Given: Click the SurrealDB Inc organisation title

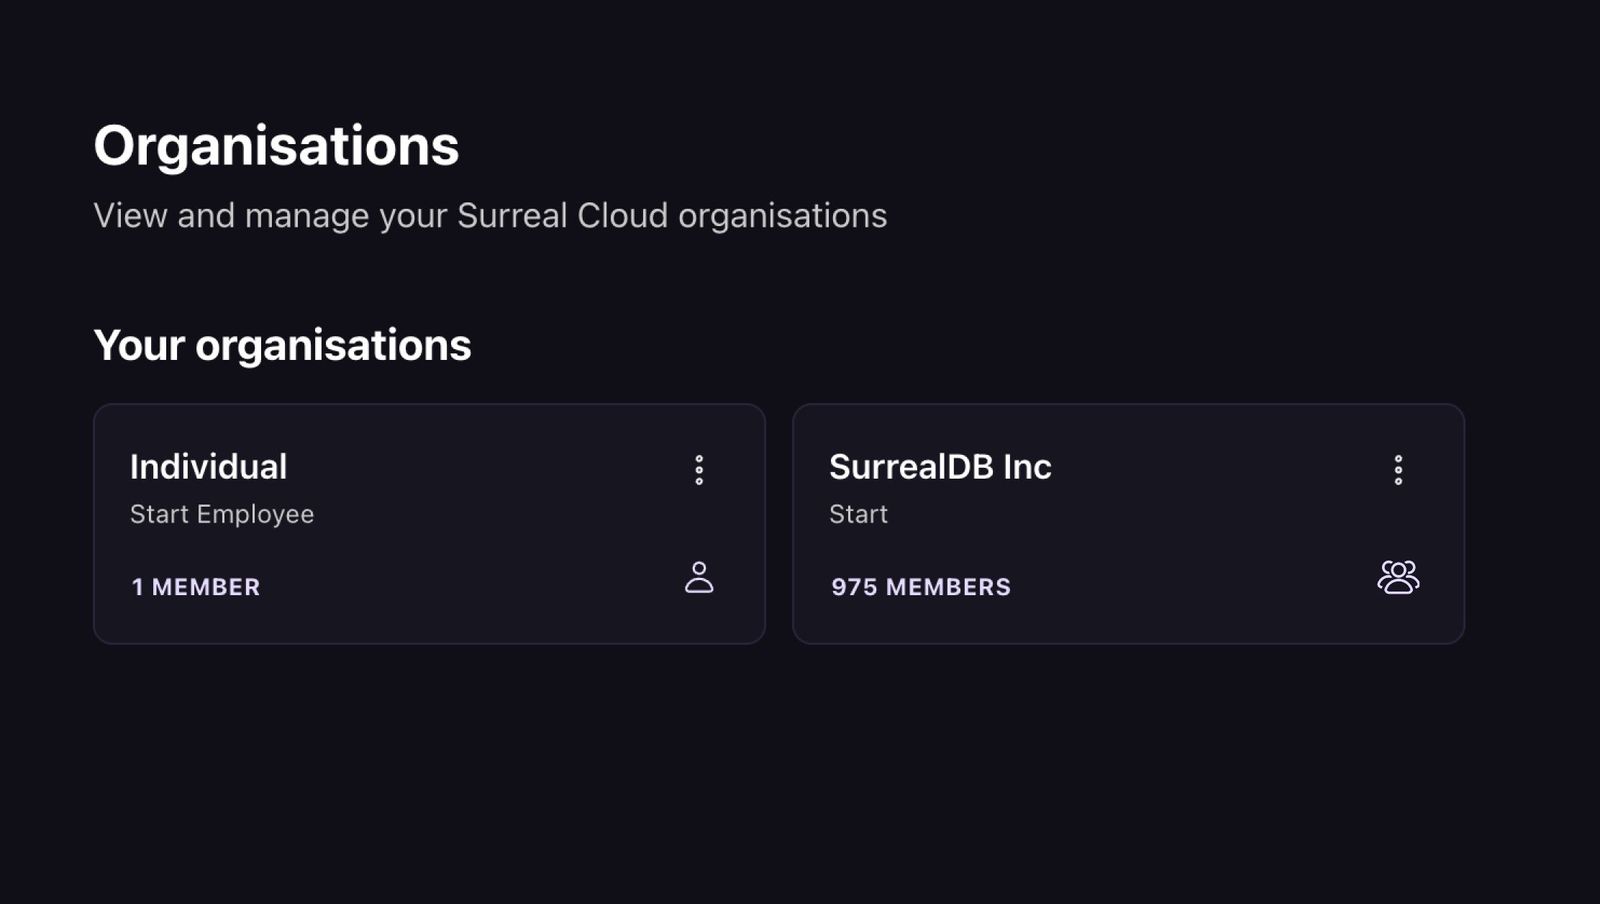Looking at the screenshot, I should click(941, 467).
